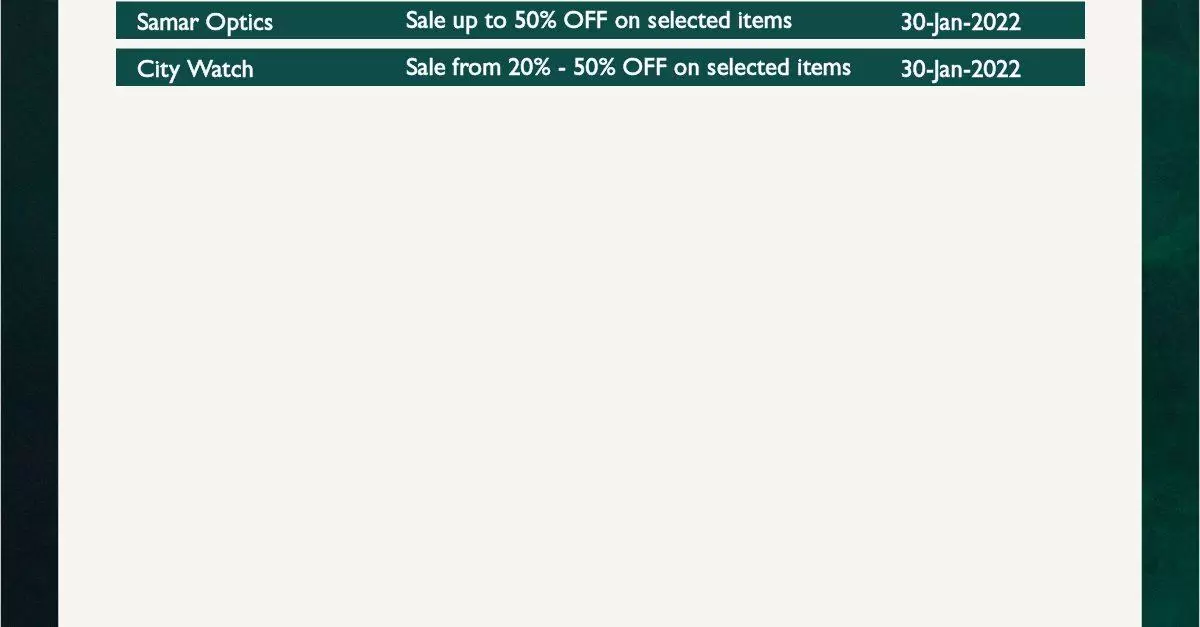The height and width of the screenshot is (627, 1200).
Task: Click 'up to' in the Samar Optics offer
Action: coord(480,21)
